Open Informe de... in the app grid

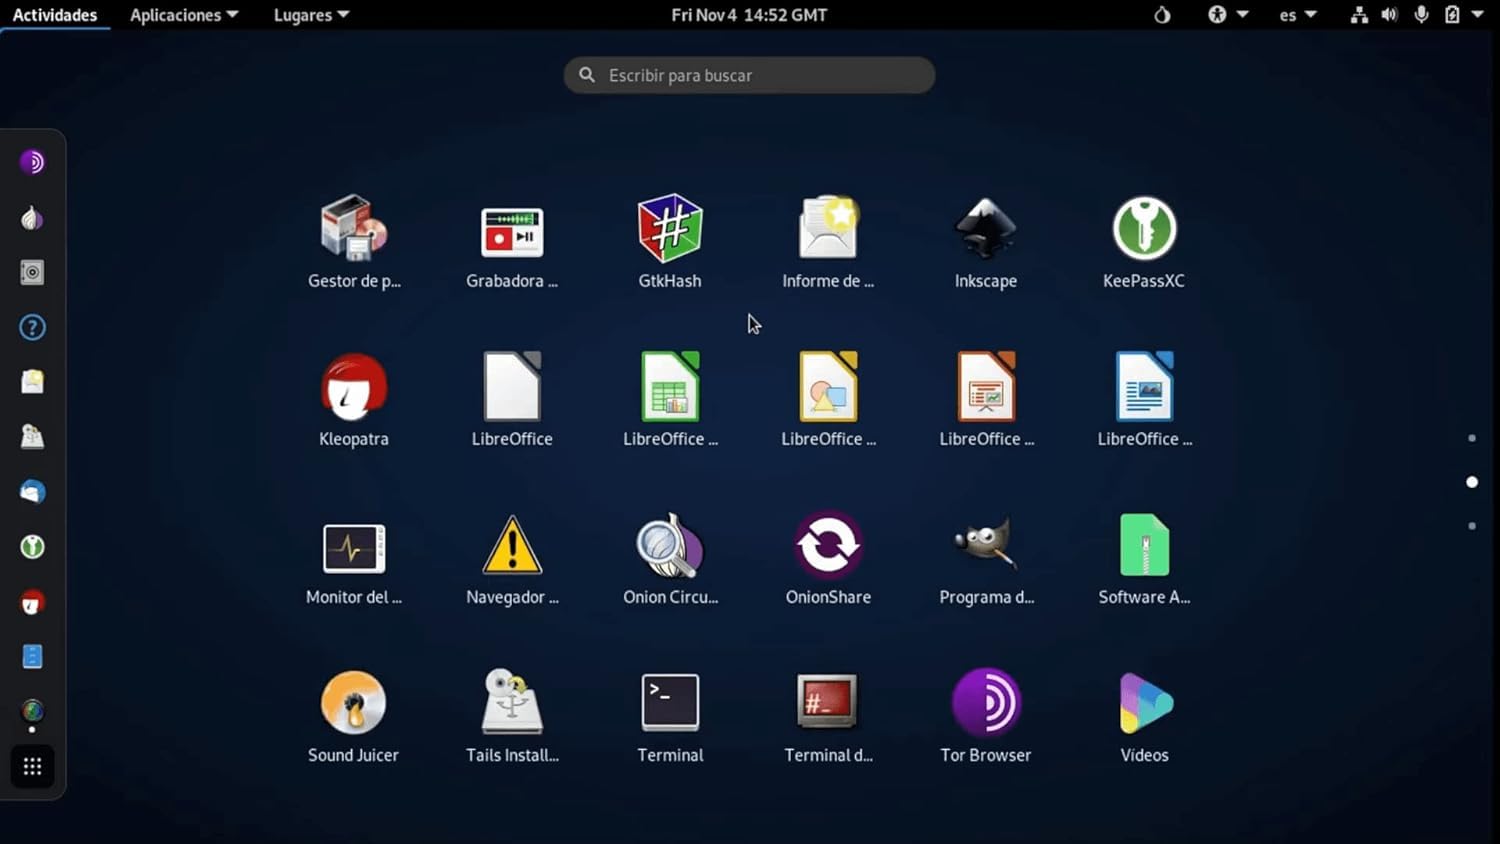828,228
